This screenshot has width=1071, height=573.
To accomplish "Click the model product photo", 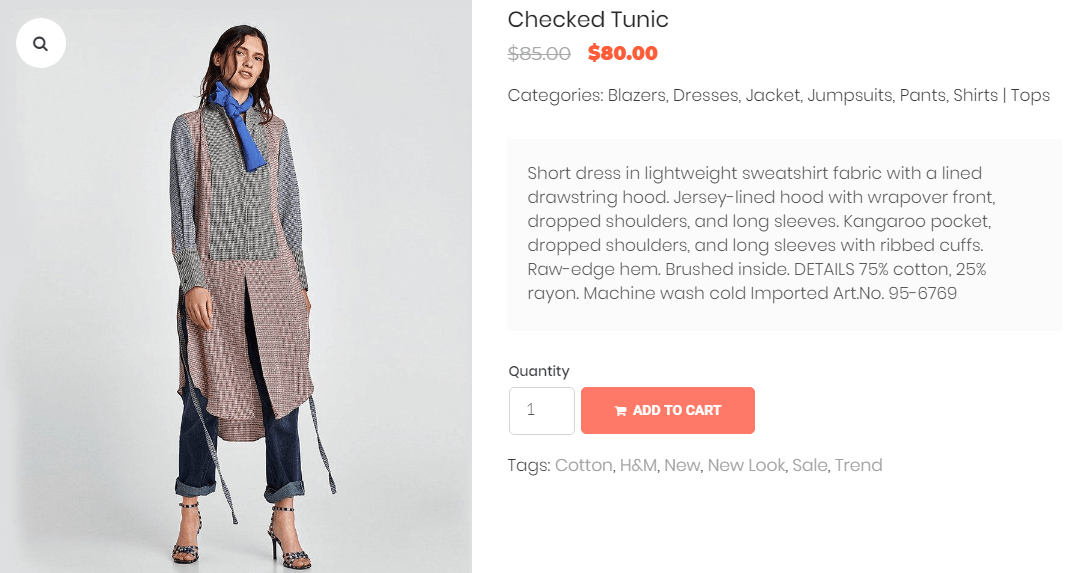I will pyautogui.click(x=236, y=286).
